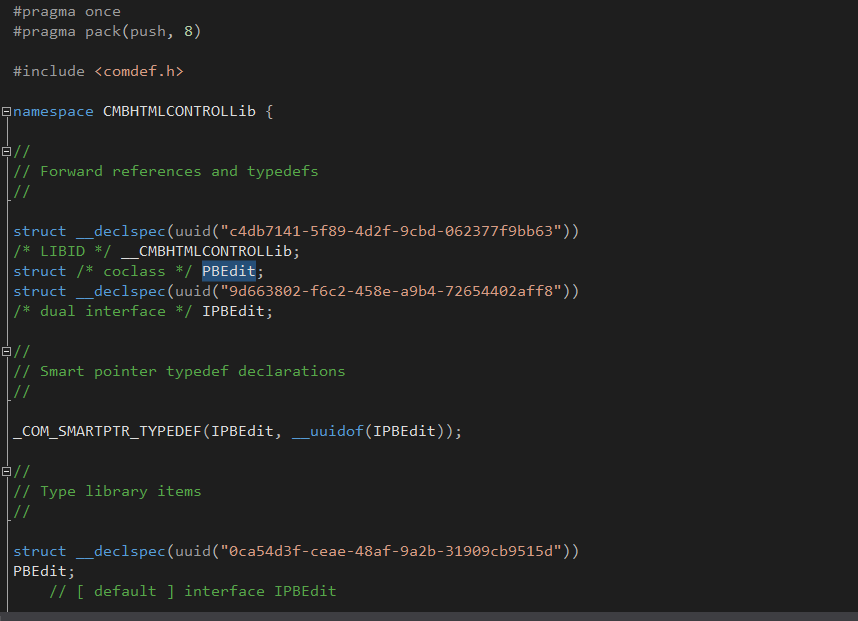The image size is (858, 621).
Task: Click Smart pointer typedef declarations comment
Action: click(179, 372)
